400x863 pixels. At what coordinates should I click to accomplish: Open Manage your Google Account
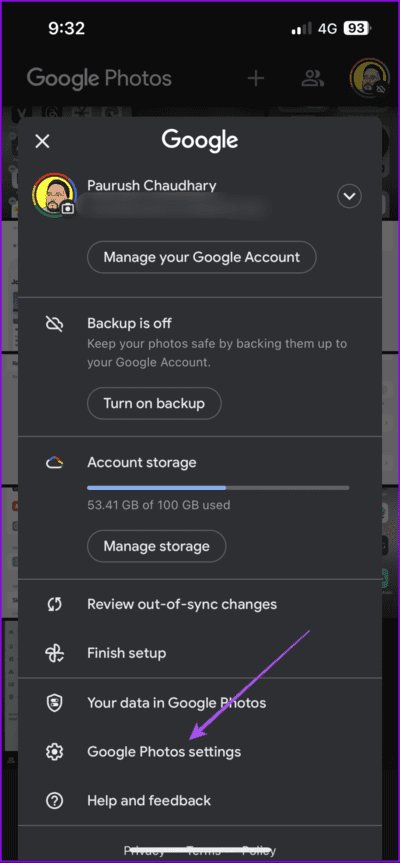coord(202,257)
